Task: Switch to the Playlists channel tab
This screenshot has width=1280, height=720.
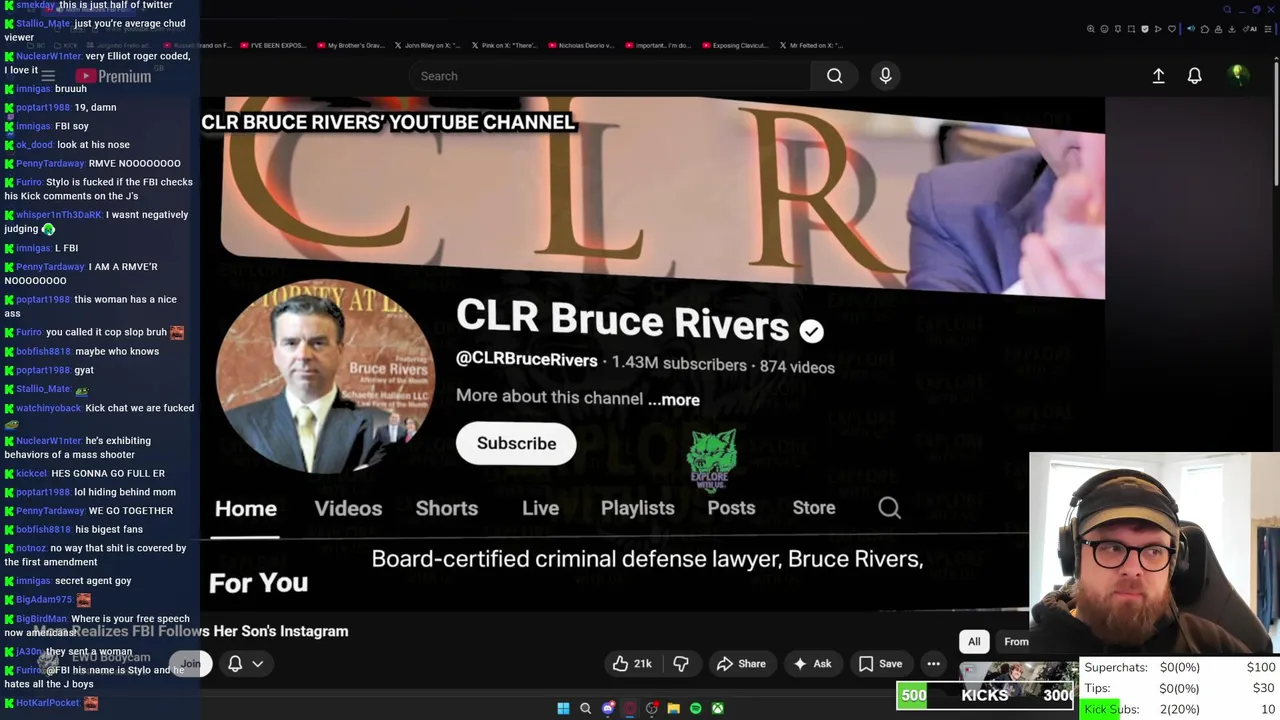Action: coord(637,508)
